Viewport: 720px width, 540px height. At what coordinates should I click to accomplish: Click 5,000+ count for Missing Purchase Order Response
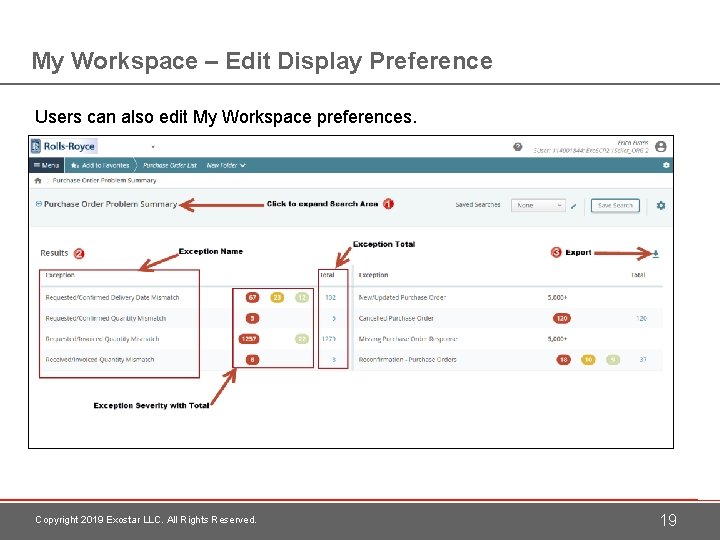pos(557,339)
